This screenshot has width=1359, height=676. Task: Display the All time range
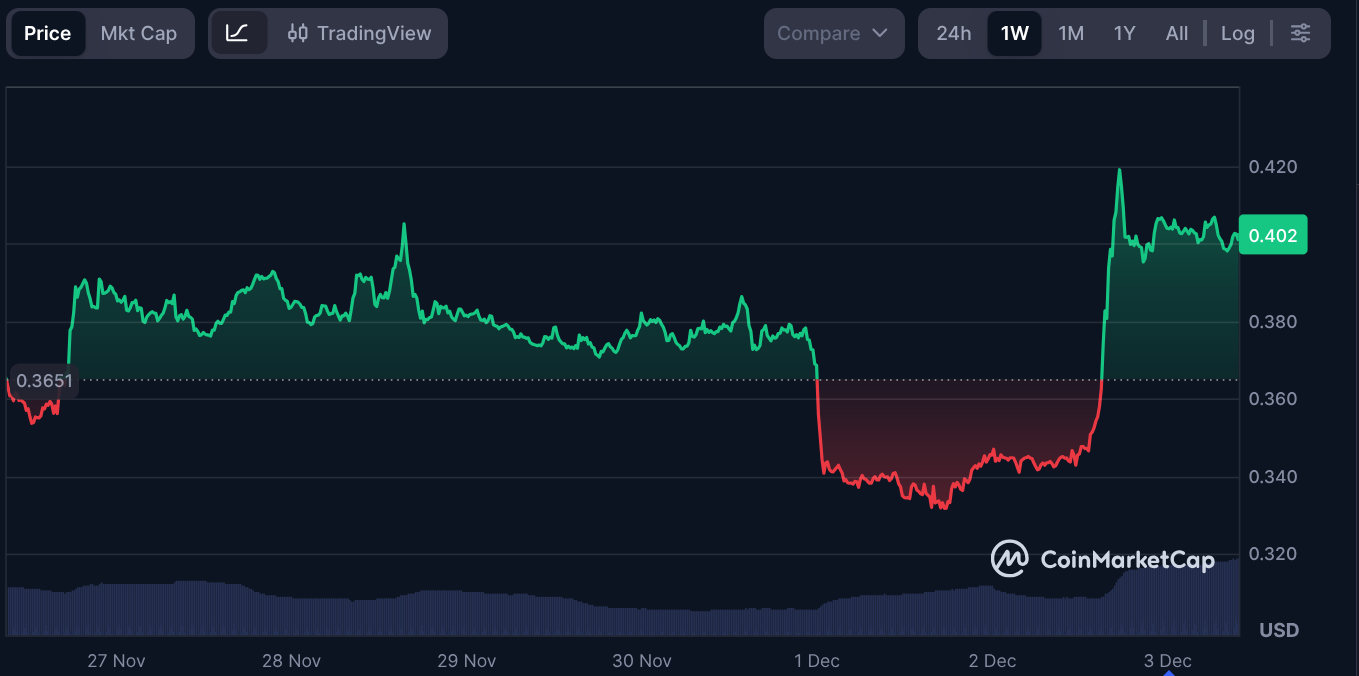1177,33
